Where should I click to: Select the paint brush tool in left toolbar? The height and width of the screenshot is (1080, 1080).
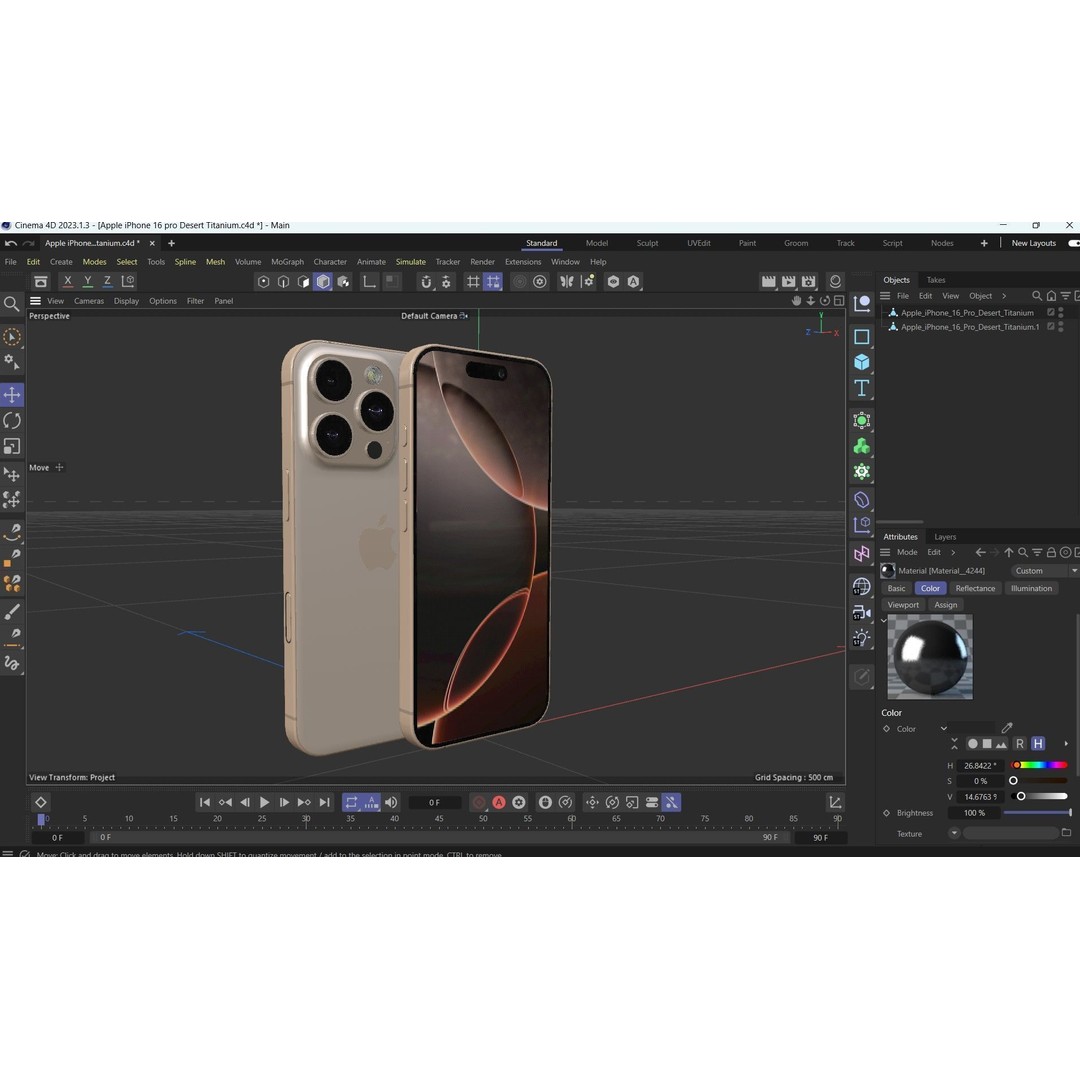coord(12,611)
